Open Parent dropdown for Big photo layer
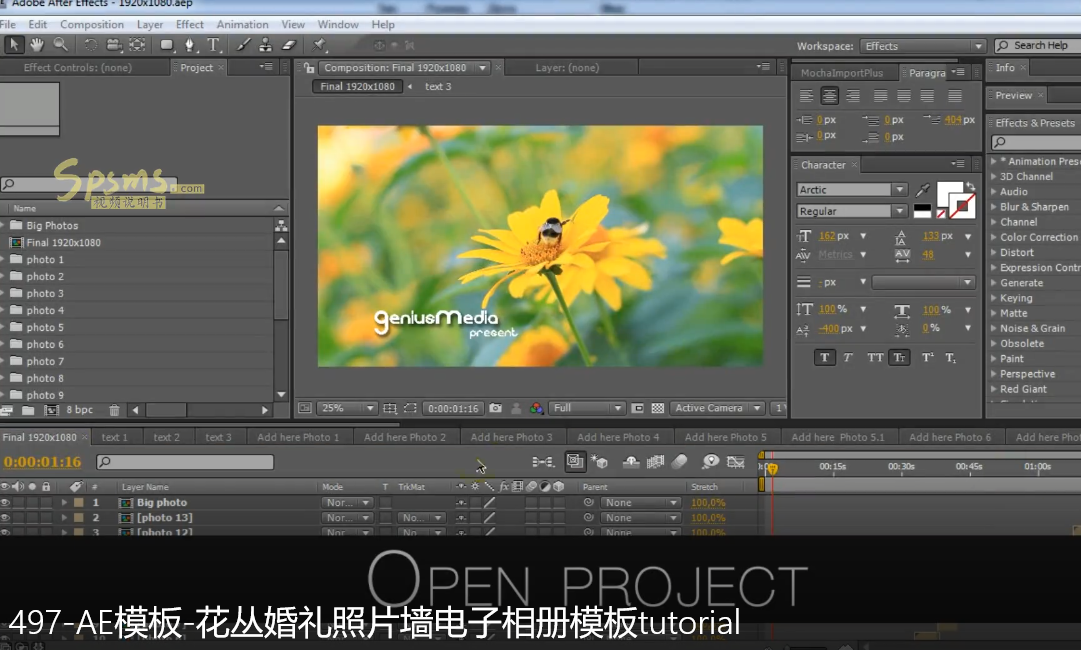1081x650 pixels. (x=640, y=502)
